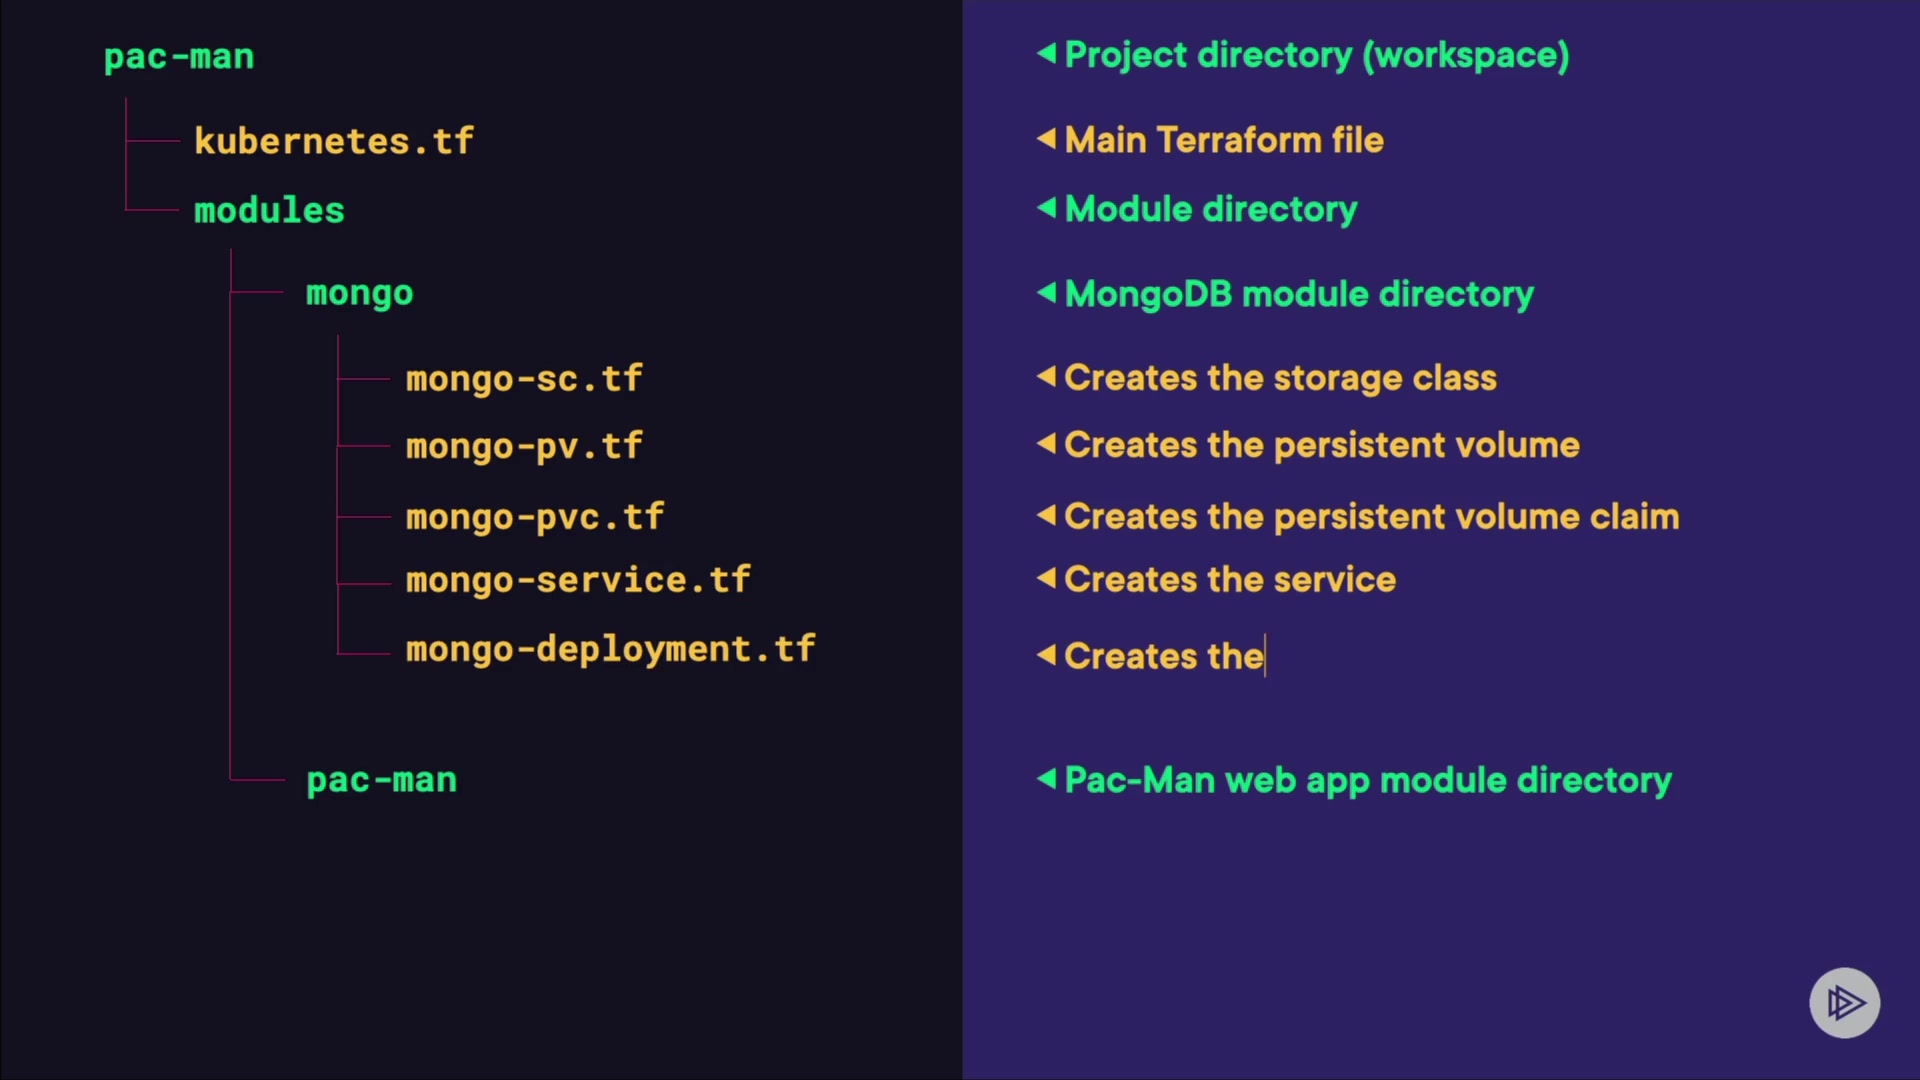The width and height of the screenshot is (1920, 1080).
Task: Click the Pluralsight play logo icon
Action: click(1844, 1002)
